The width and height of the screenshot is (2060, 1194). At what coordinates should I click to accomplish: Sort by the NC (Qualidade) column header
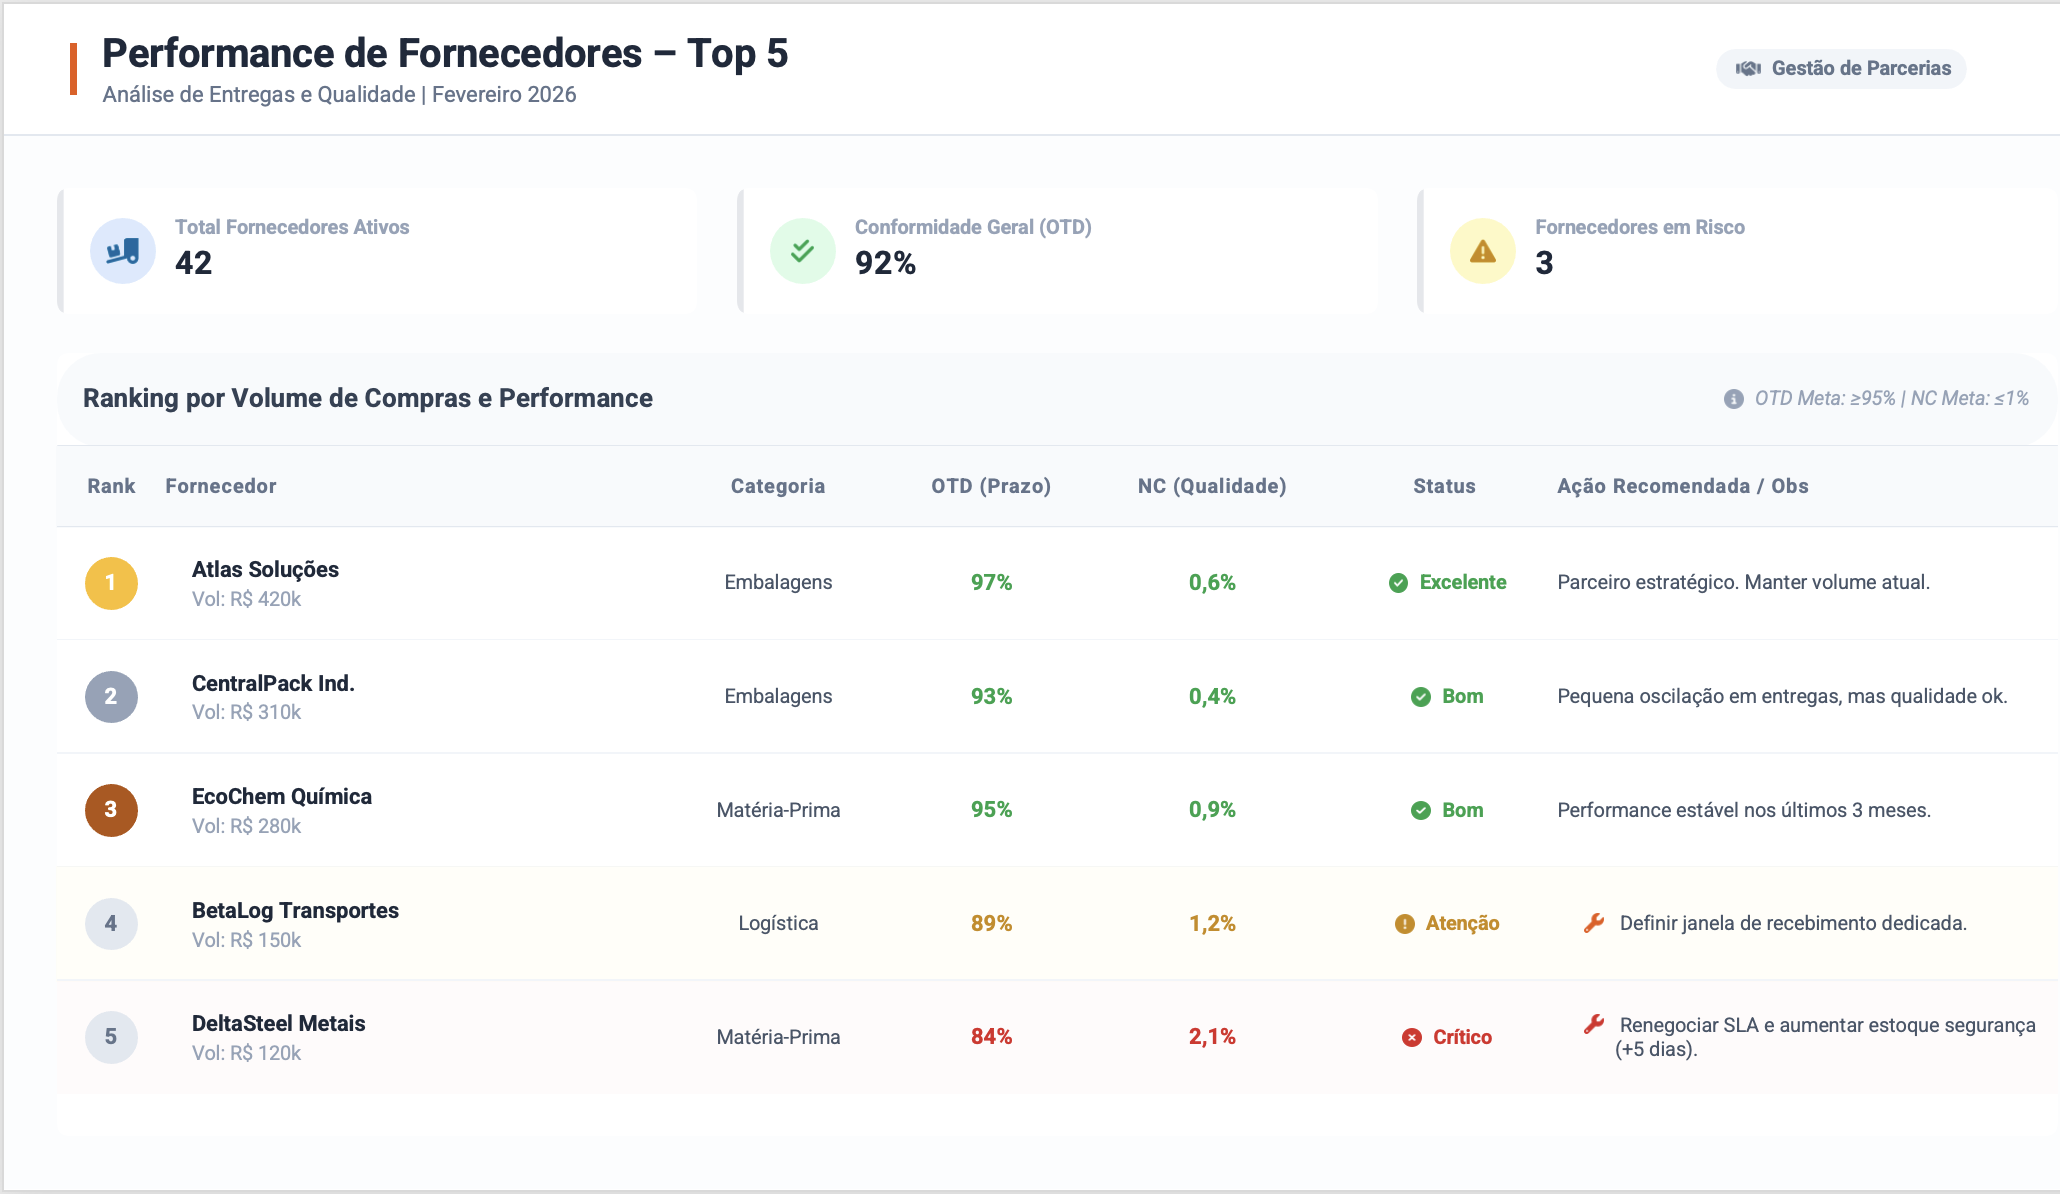[x=1212, y=486]
